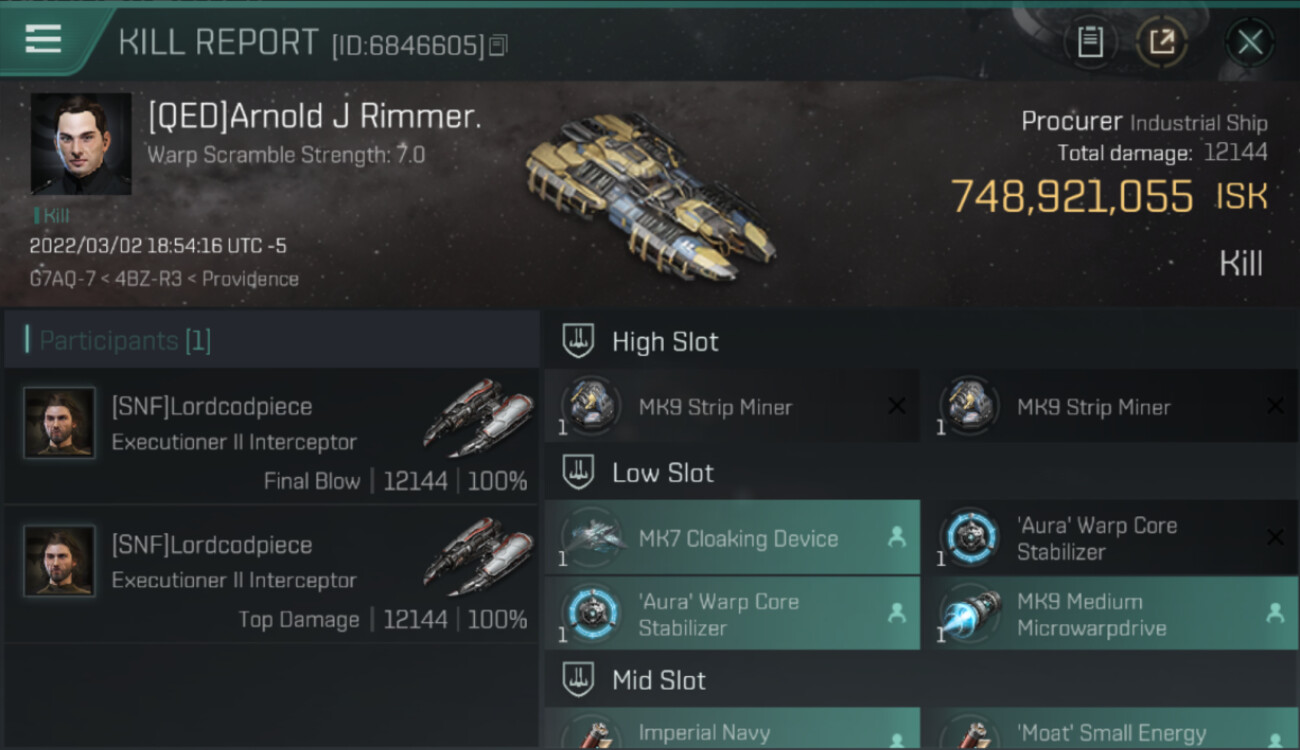Click person icon on MK9 Medium Microwarpdrive

tap(1275, 614)
